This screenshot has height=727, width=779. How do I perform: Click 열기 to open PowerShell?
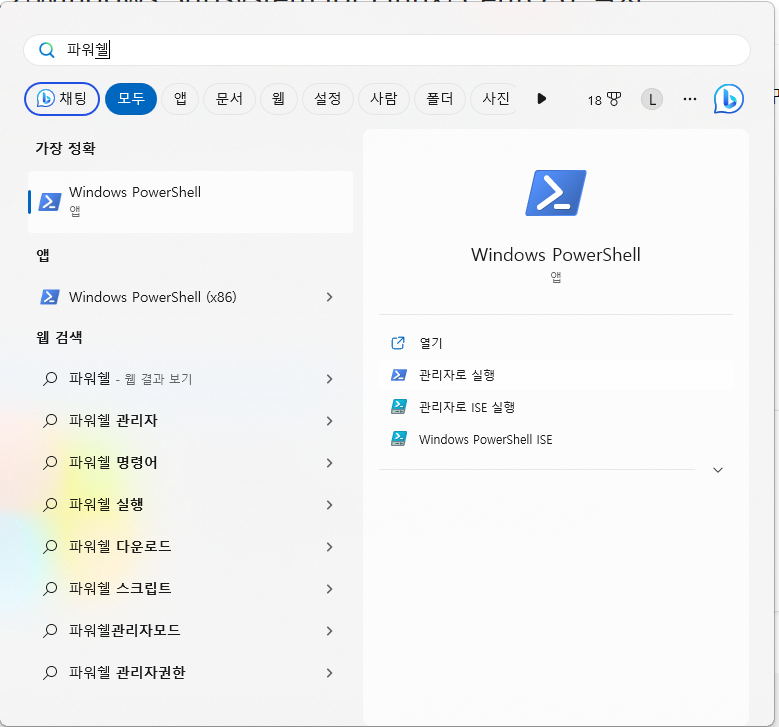point(555,343)
